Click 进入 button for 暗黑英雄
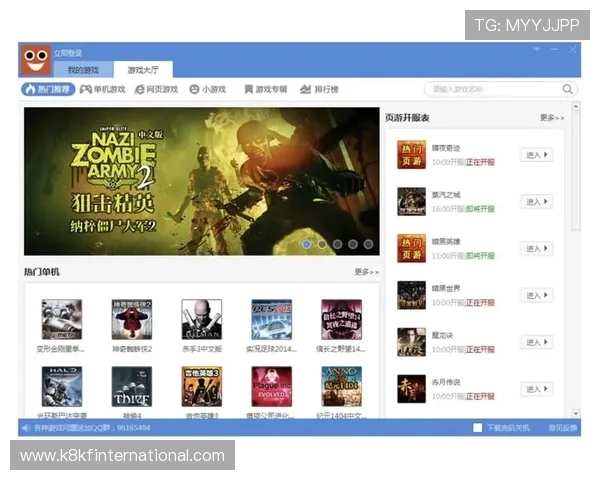Viewport: 600px width, 480px height. pyautogui.click(x=536, y=248)
